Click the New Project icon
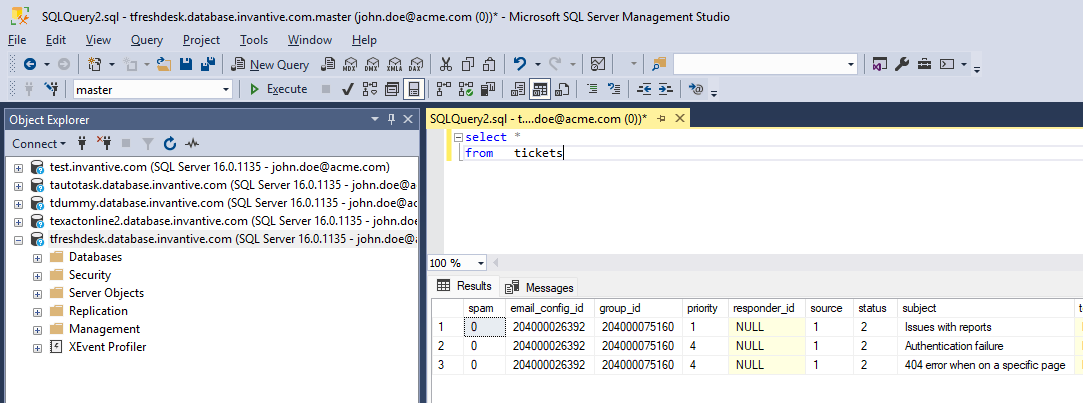Screen dimensions: 1083x403 click(x=95, y=64)
